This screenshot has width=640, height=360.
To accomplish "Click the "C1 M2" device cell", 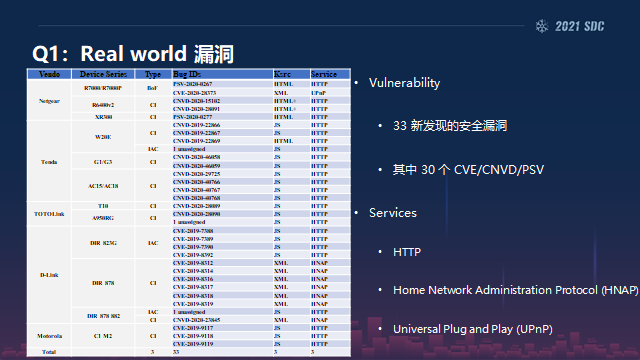I will [x=103, y=336].
